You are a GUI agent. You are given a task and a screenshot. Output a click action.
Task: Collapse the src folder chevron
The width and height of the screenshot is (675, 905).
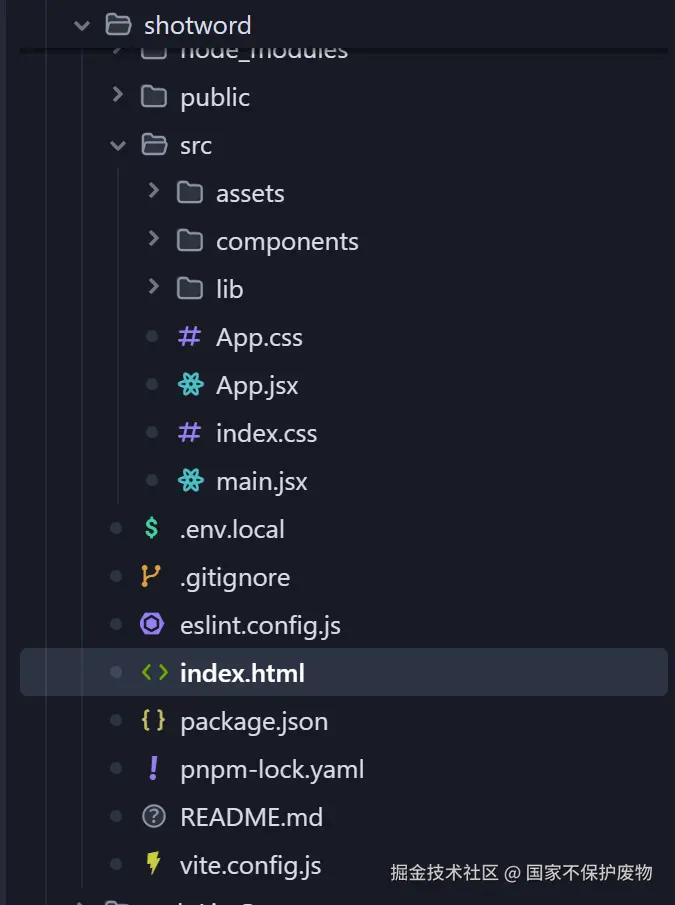pyautogui.click(x=118, y=145)
